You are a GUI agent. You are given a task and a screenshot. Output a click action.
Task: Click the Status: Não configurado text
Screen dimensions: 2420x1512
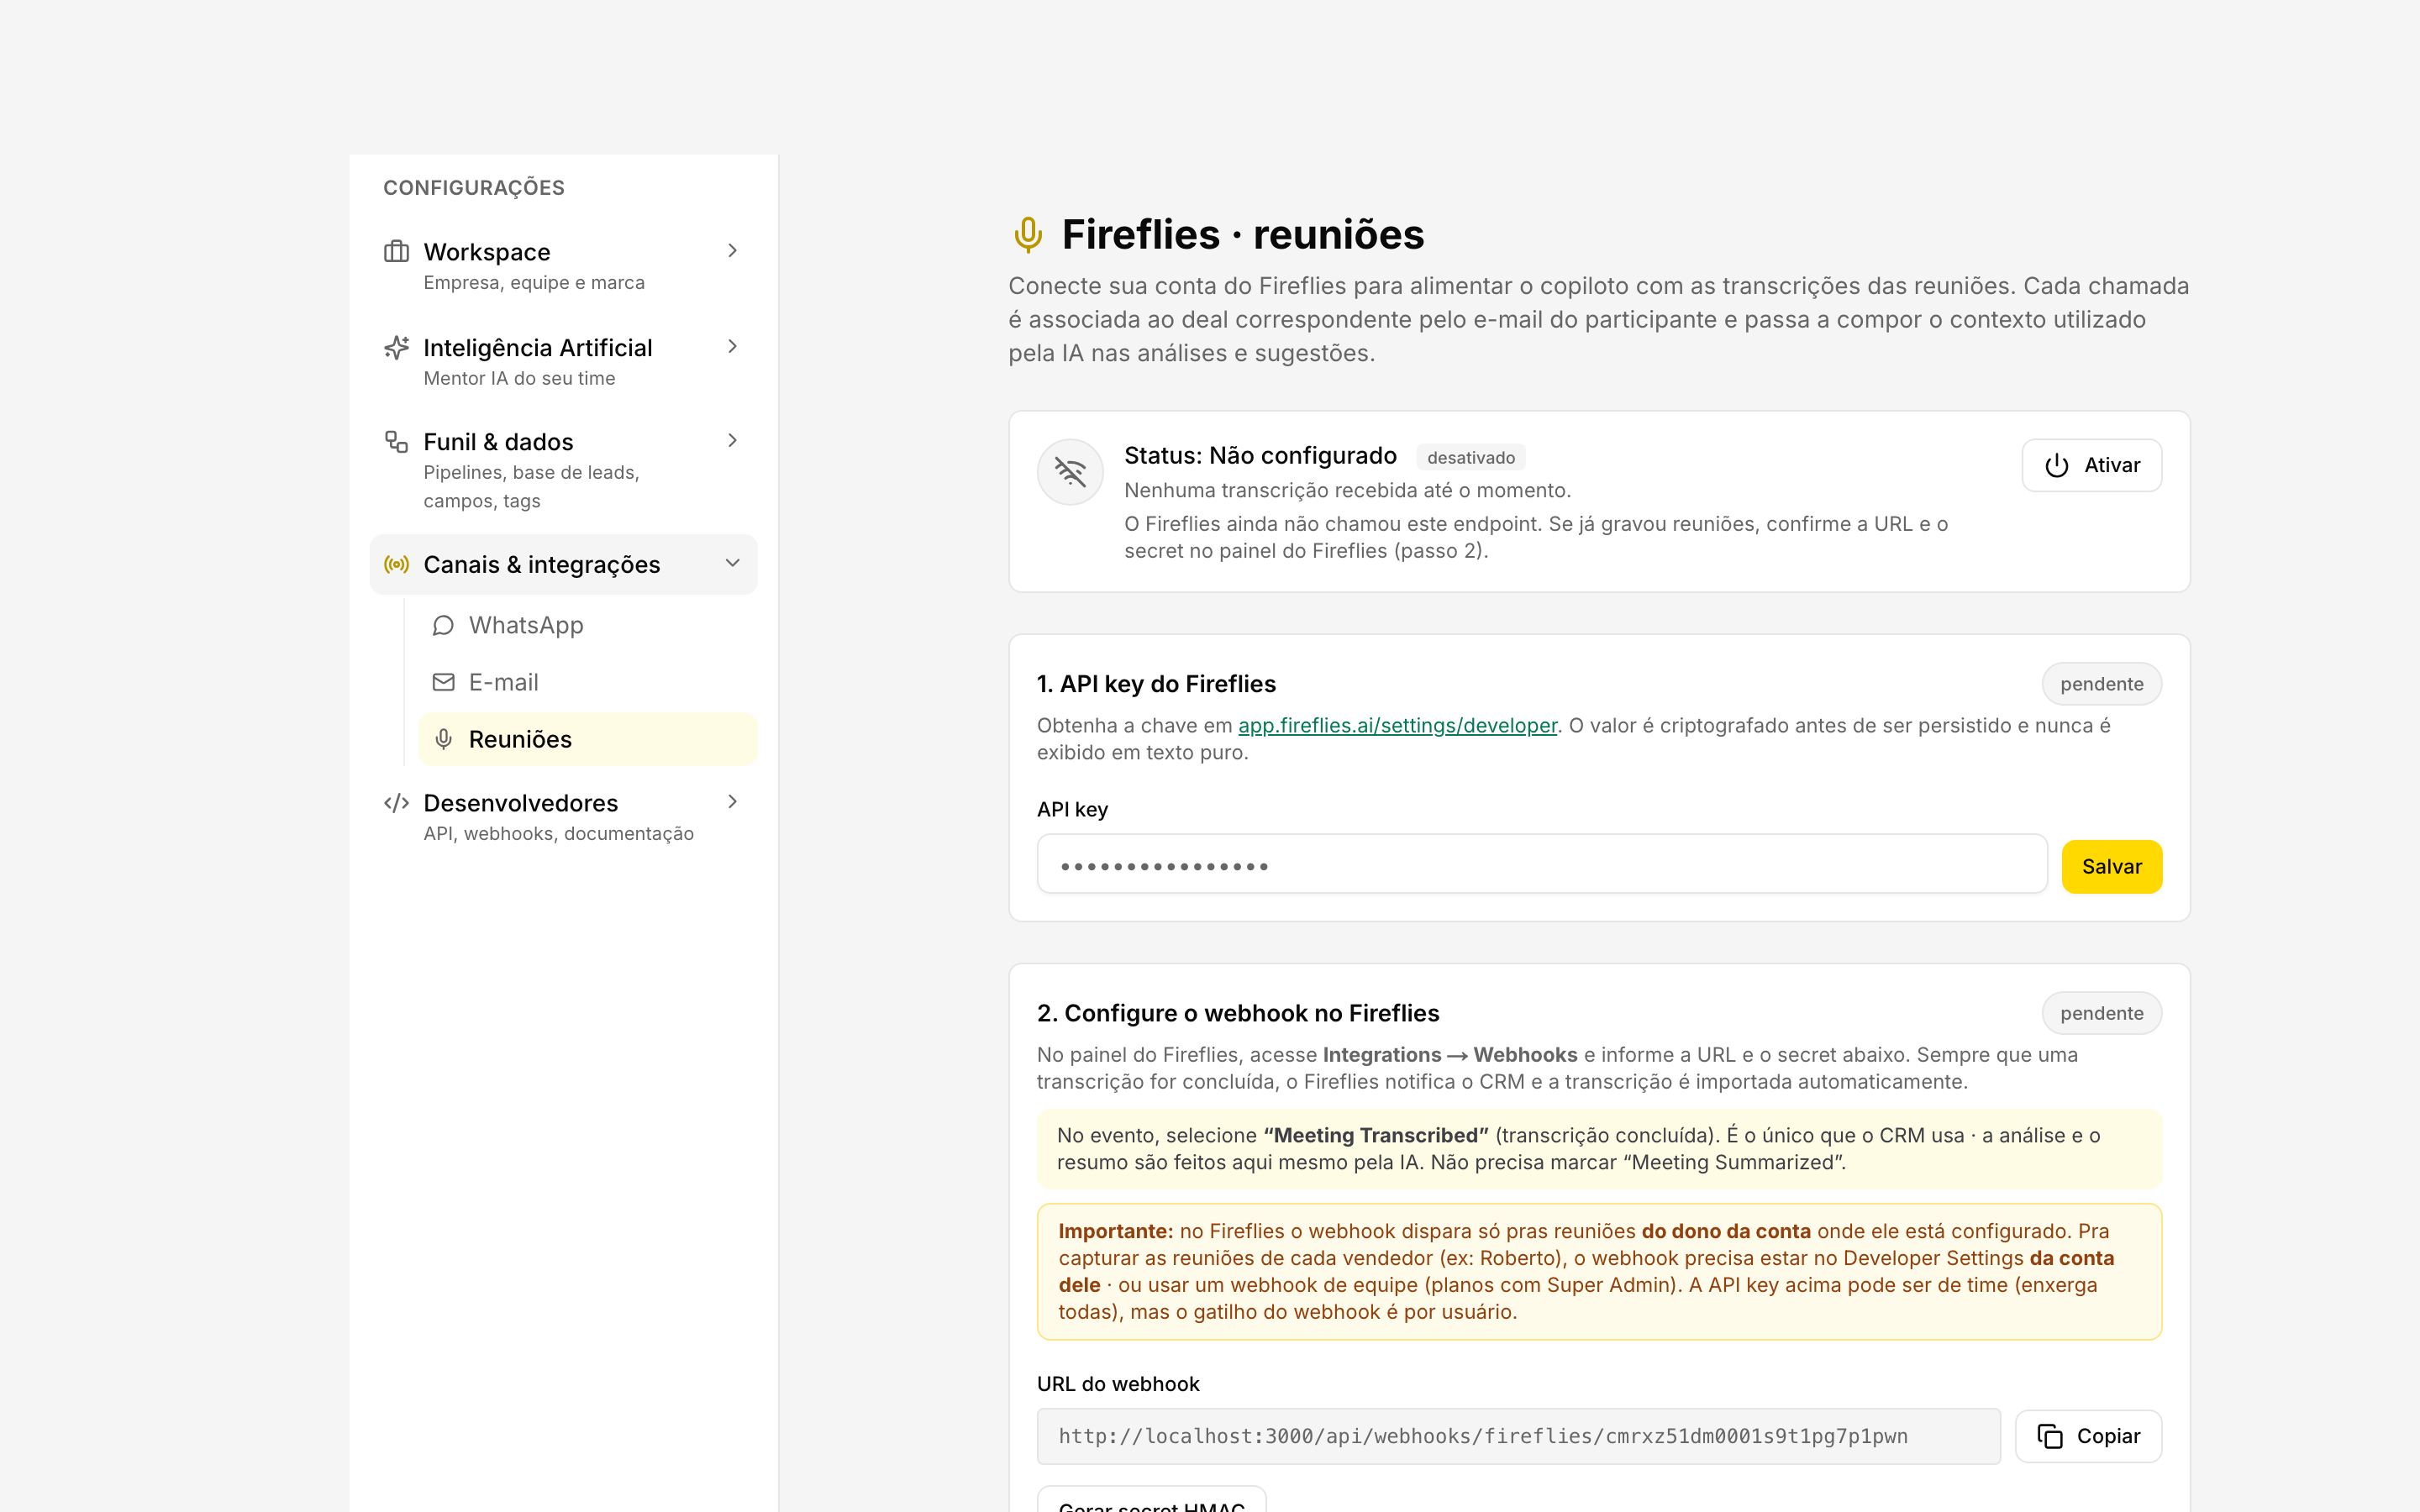click(x=1260, y=455)
